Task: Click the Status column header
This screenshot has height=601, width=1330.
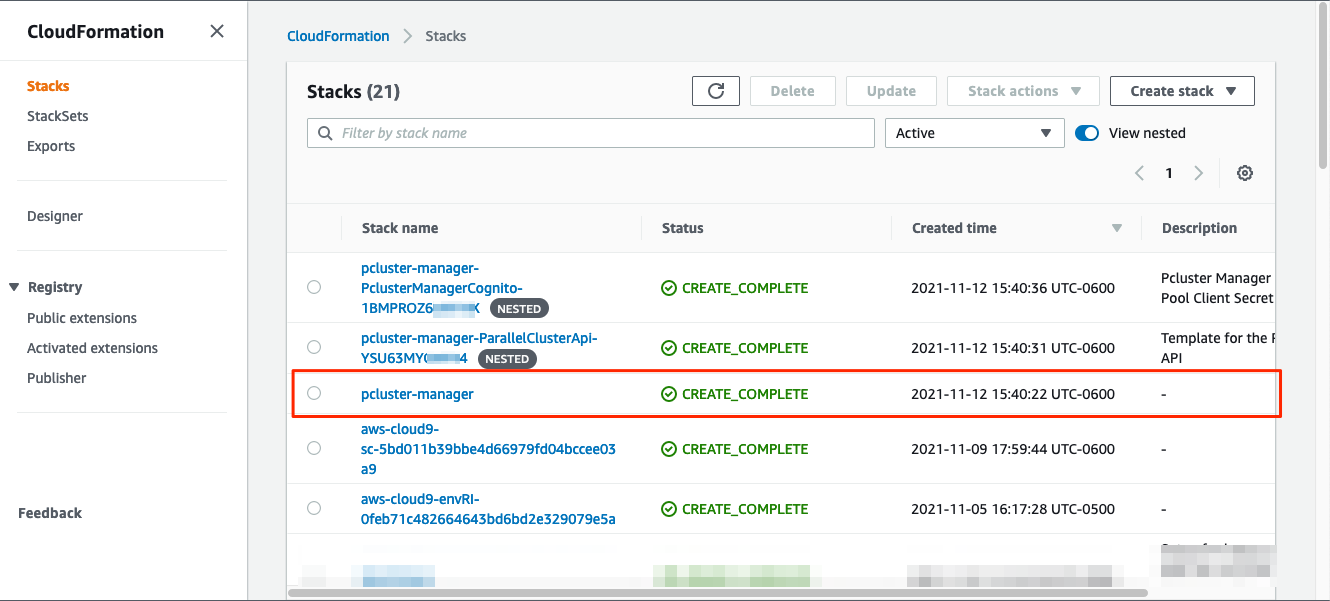Action: click(x=683, y=228)
